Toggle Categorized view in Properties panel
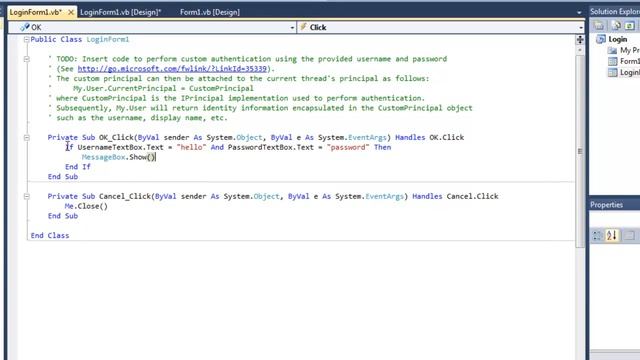The image size is (640, 360). tap(597, 236)
